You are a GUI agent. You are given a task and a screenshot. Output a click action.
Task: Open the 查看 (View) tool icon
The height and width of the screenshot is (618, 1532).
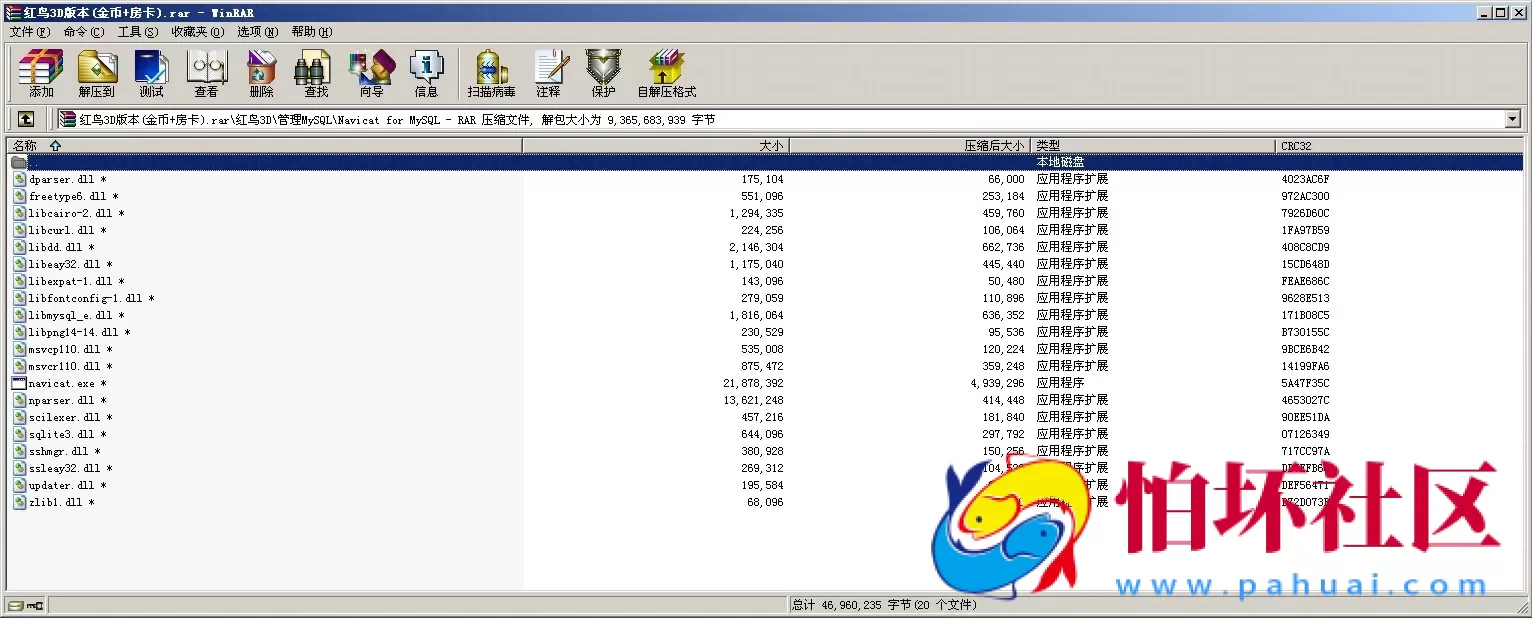point(206,73)
